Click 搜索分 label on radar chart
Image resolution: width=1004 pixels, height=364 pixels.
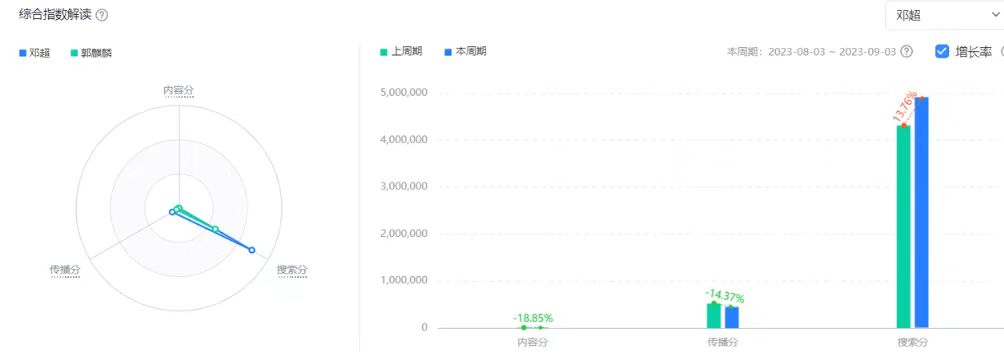pyautogui.click(x=292, y=270)
